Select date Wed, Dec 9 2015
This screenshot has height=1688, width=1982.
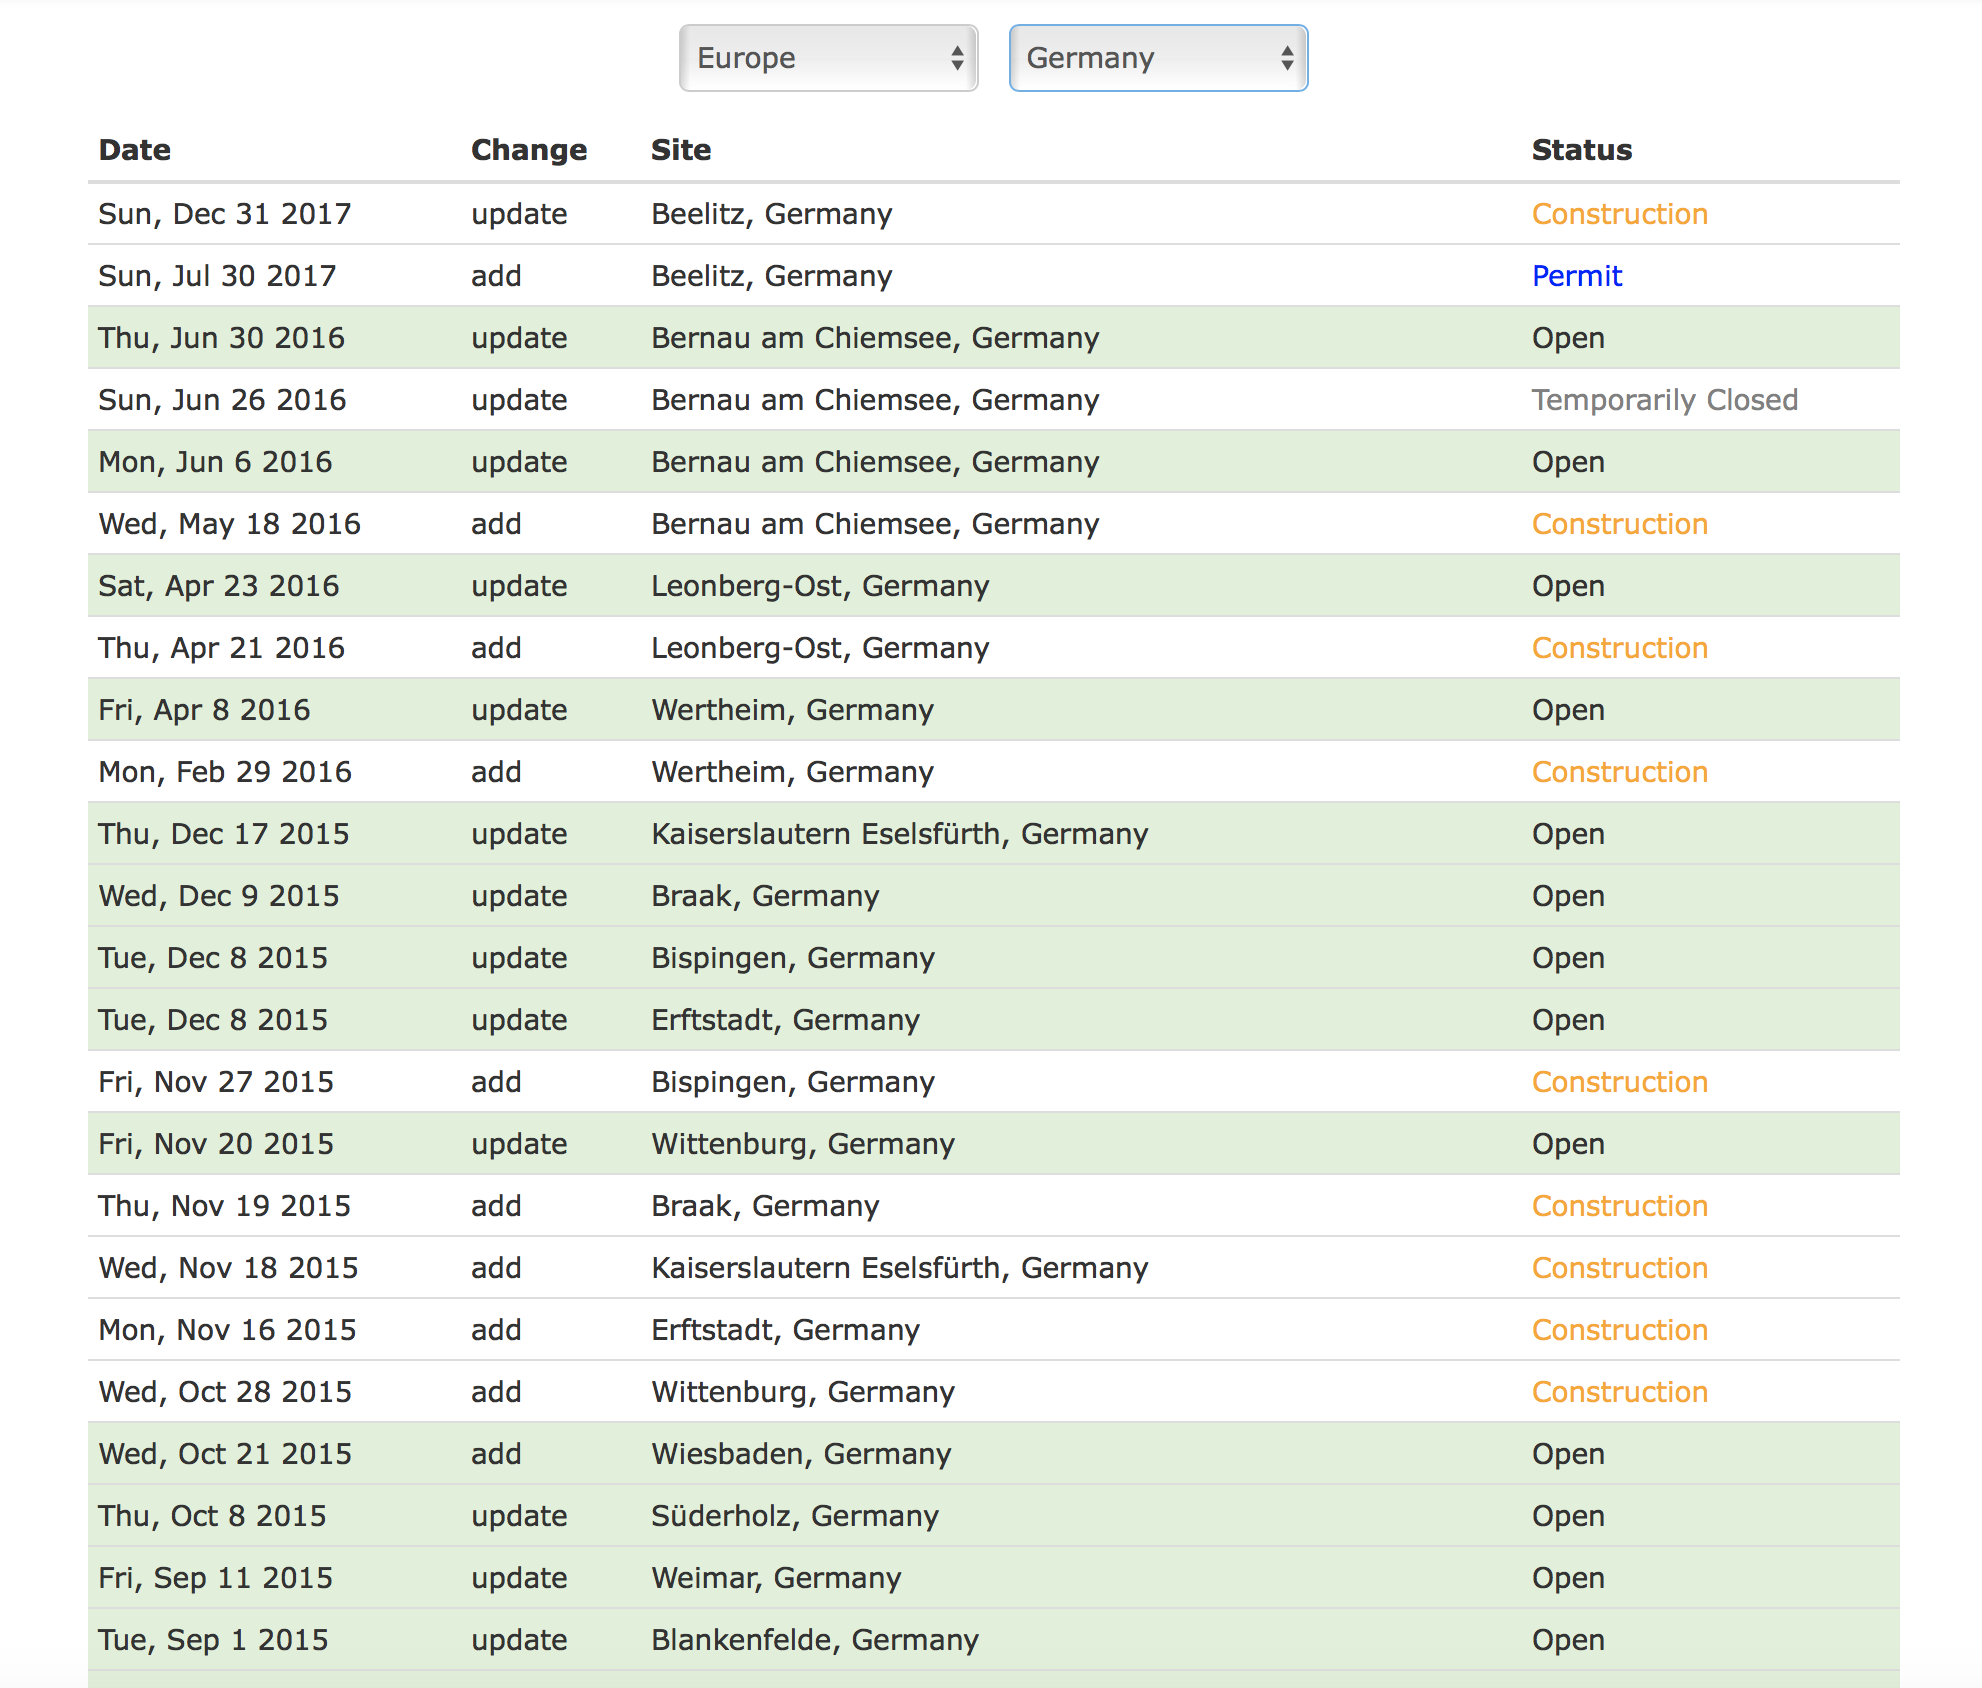pos(219,896)
